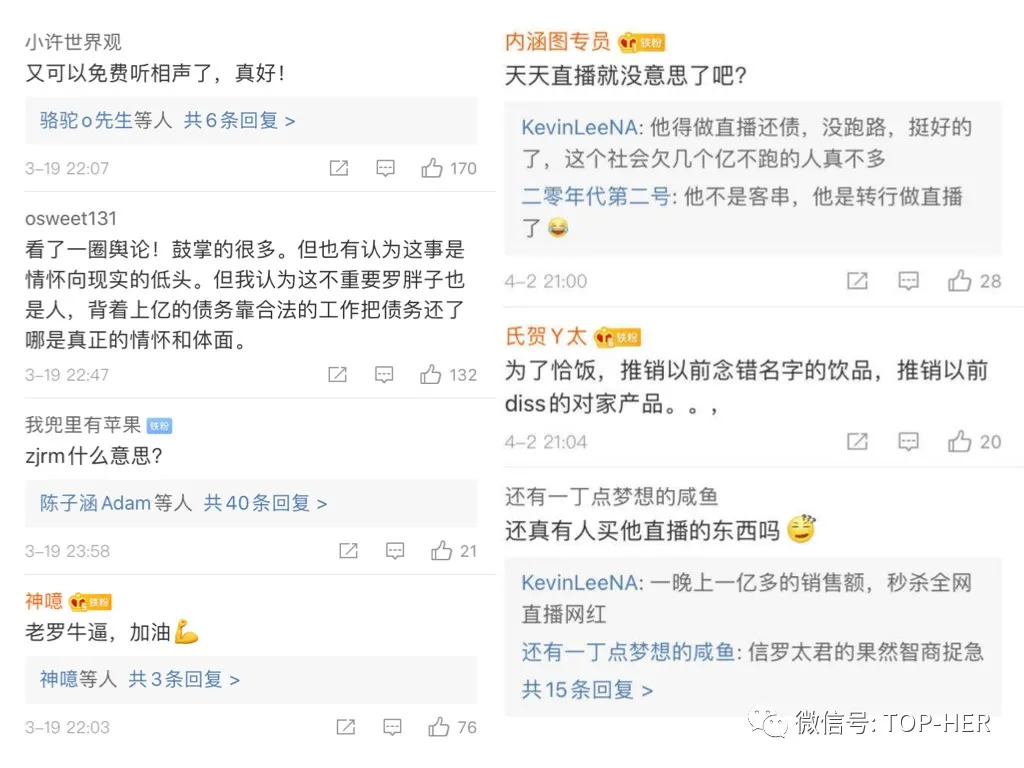Share the 氏贺Y太 comment
The width and height of the screenshot is (1024, 768).
(857, 441)
